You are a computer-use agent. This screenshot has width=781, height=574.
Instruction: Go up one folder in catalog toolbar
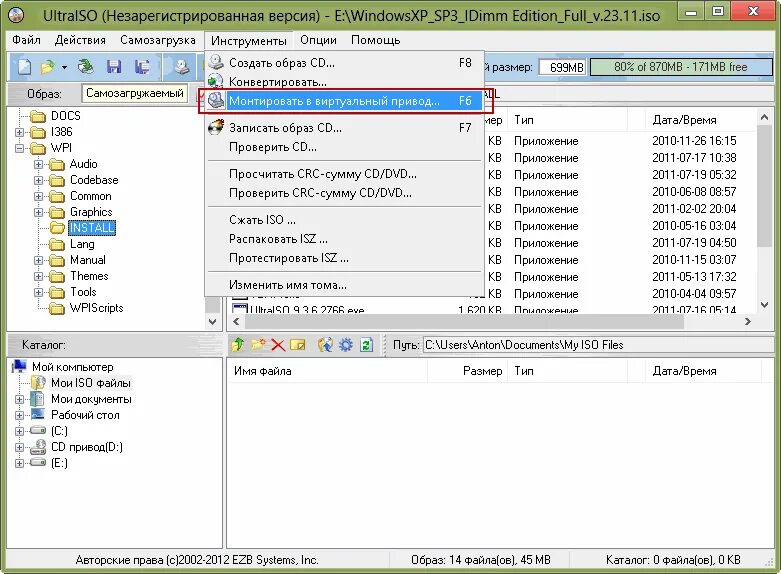238,344
